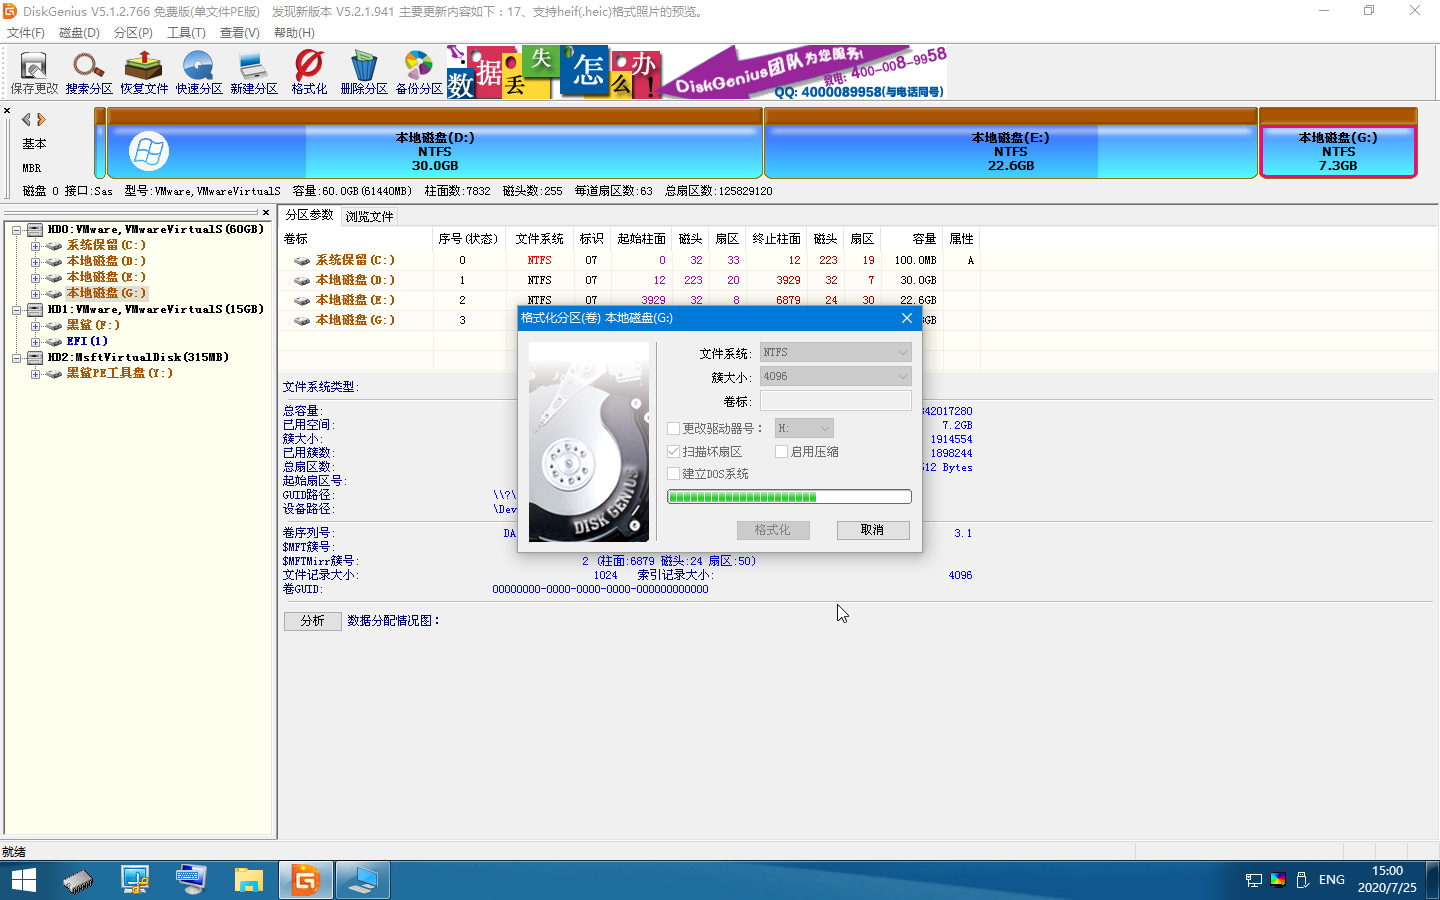Open the hard drive tool in taskbar
This screenshot has width=1440, height=900.
78,880
